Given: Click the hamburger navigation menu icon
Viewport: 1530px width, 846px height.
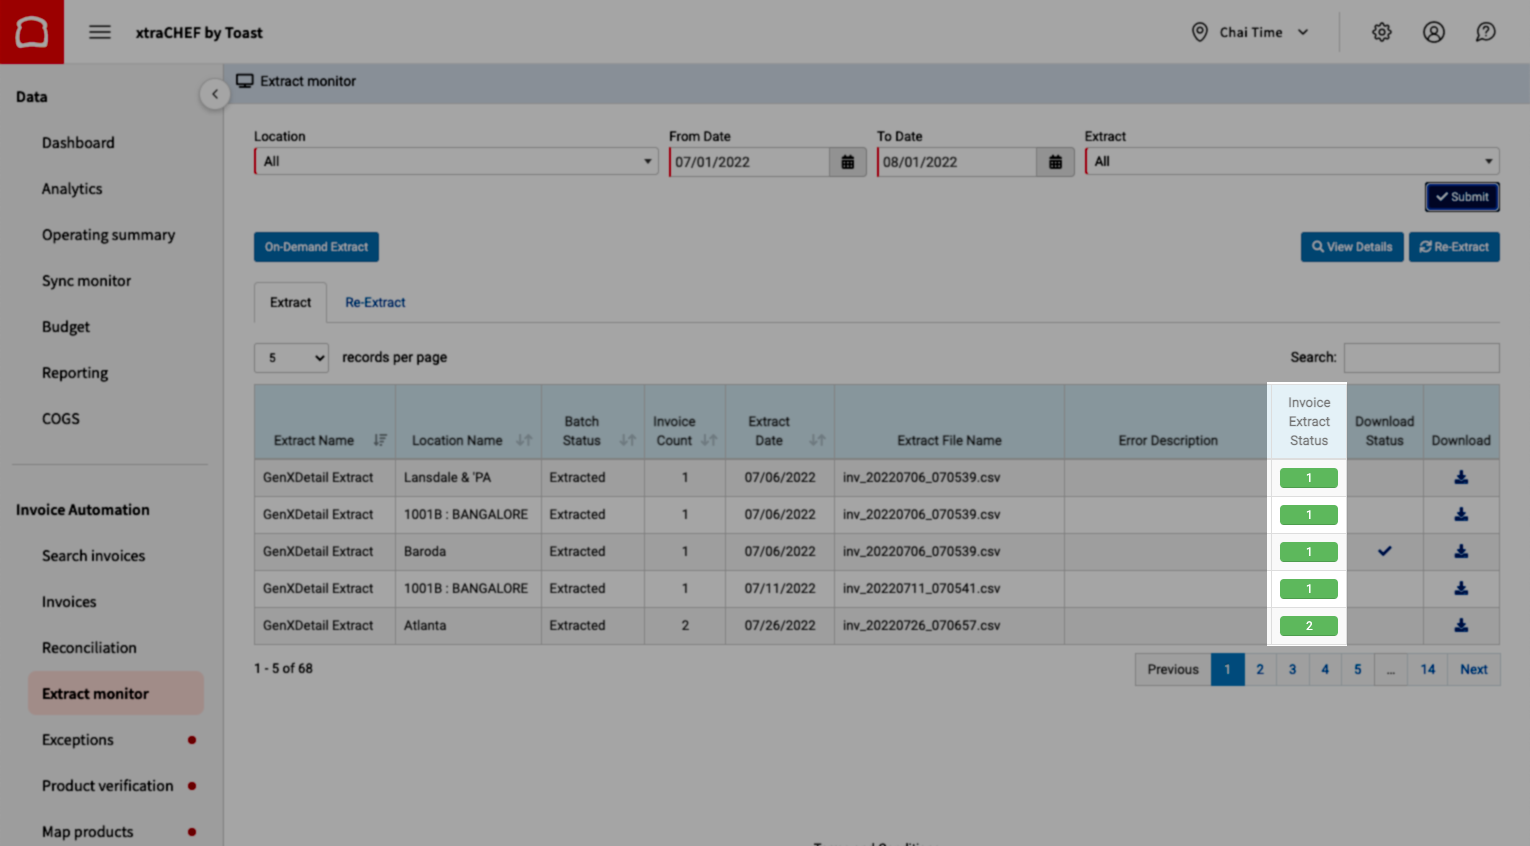Looking at the screenshot, I should click(x=99, y=31).
